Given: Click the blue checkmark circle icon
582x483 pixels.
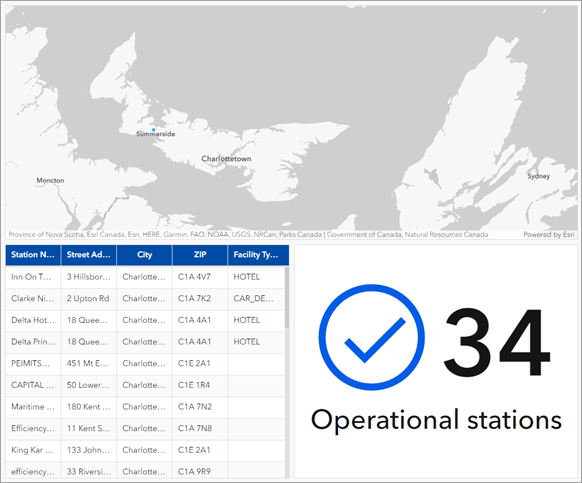Looking at the screenshot, I should point(372,337).
